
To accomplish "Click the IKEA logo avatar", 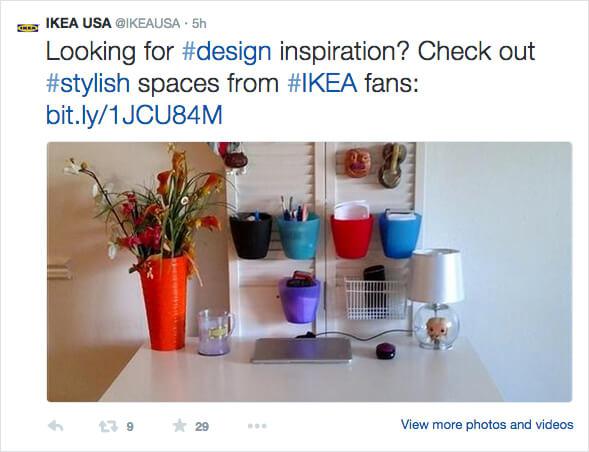I will pyautogui.click(x=28, y=28).
